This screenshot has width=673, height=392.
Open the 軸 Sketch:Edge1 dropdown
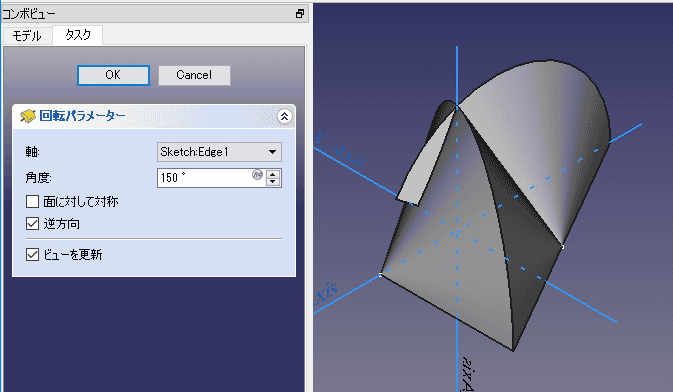[x=219, y=152]
